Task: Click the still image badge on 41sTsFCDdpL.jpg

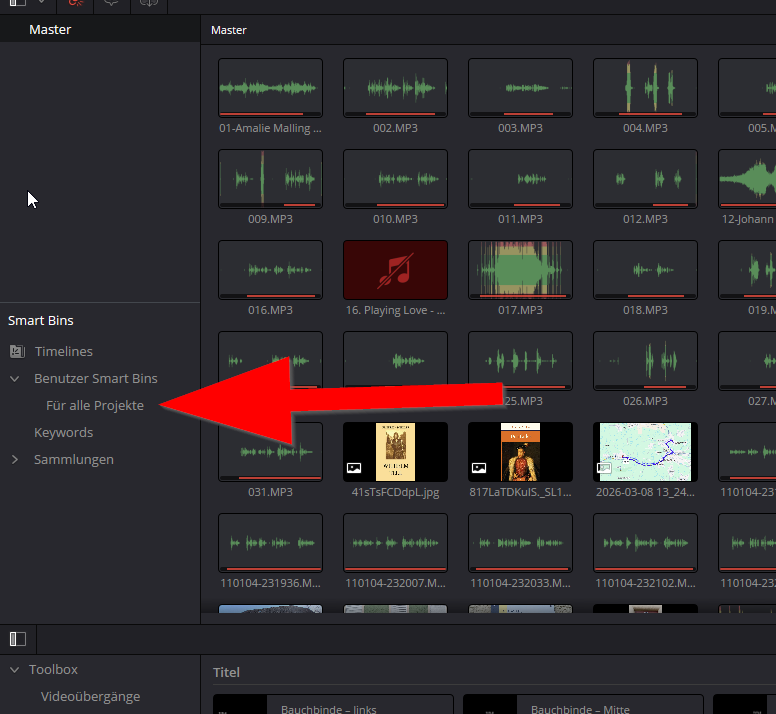Action: [354, 467]
